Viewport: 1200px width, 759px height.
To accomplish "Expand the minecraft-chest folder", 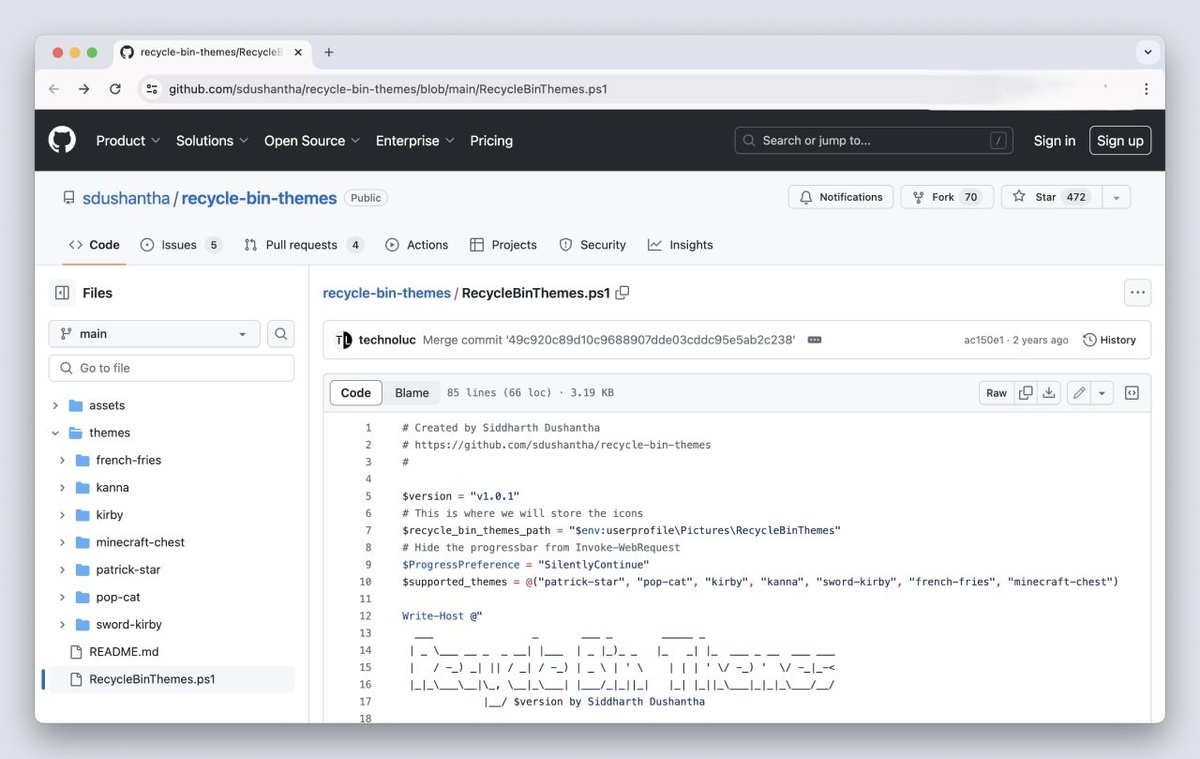I will click(x=62, y=543).
